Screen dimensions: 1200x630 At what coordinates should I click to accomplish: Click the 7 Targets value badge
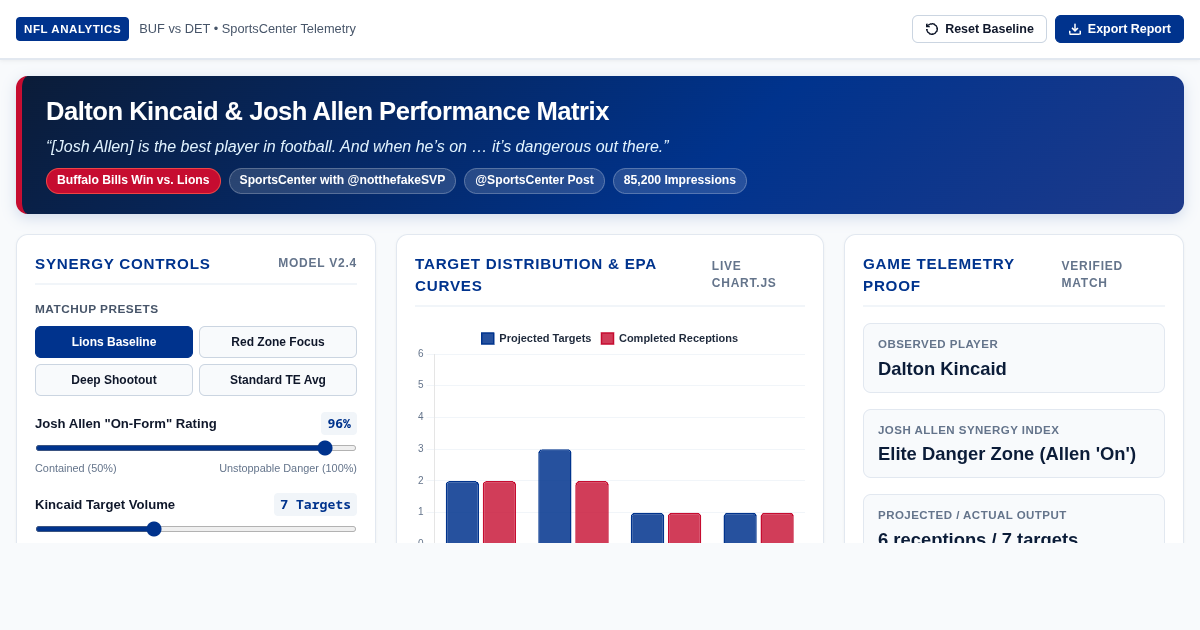315,504
